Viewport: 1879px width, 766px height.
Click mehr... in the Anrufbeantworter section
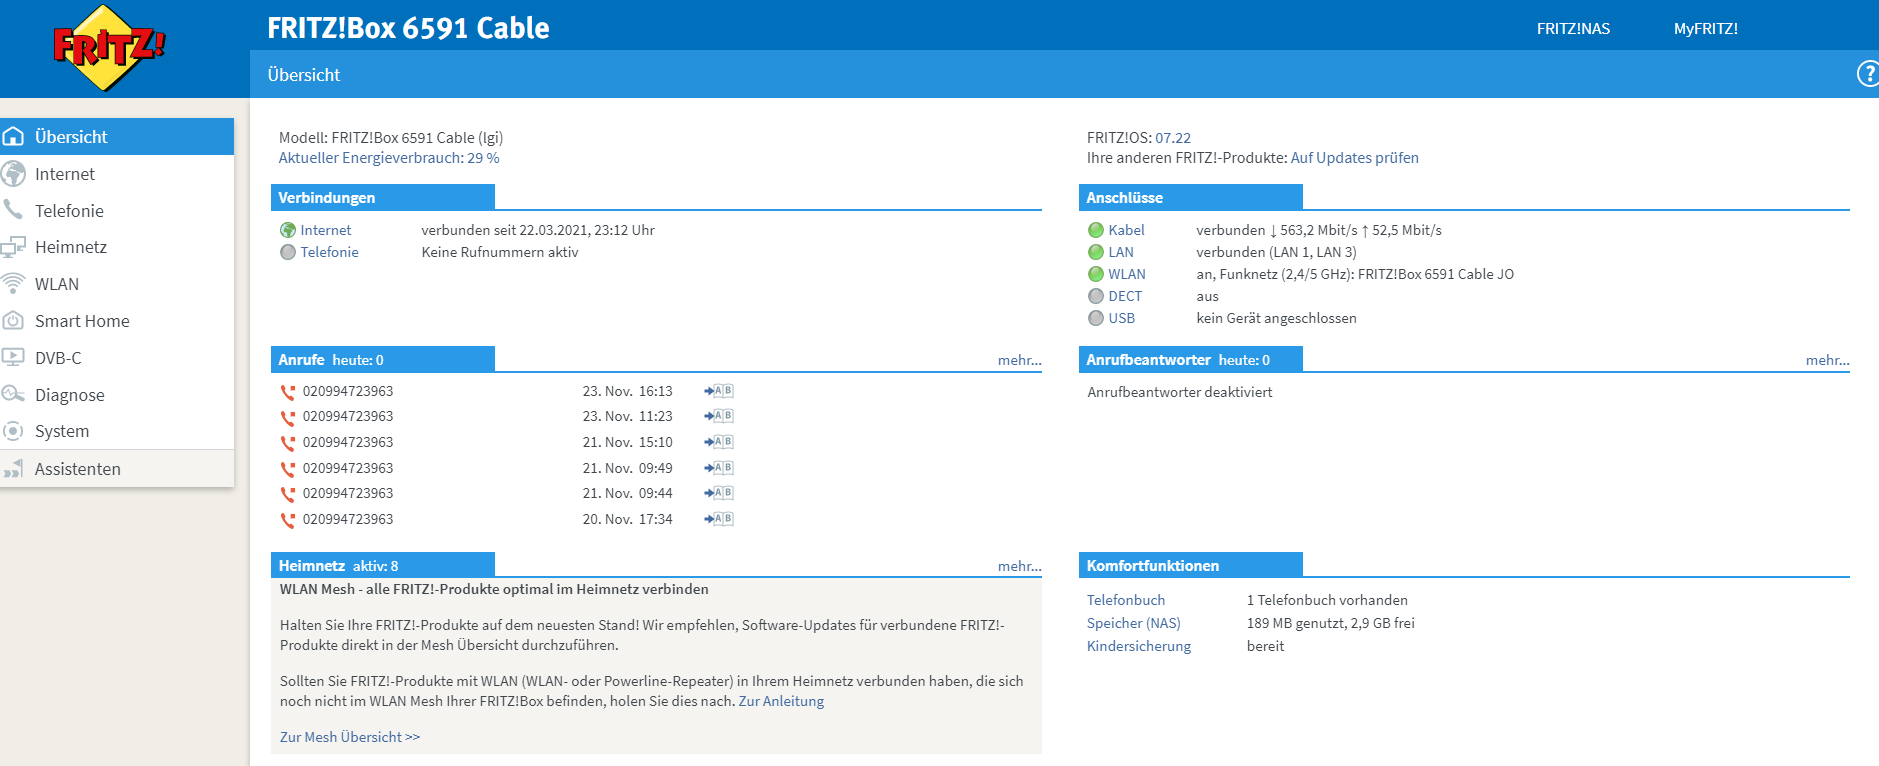click(x=1828, y=360)
